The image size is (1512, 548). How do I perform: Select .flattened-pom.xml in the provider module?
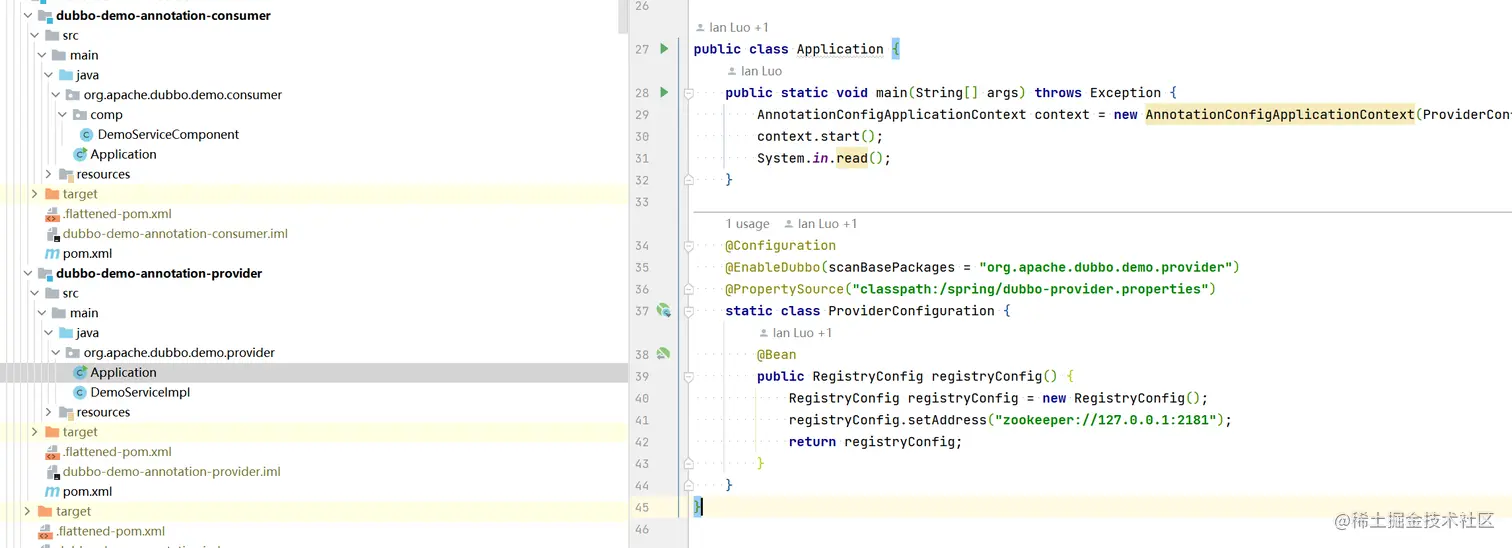[x=117, y=452]
